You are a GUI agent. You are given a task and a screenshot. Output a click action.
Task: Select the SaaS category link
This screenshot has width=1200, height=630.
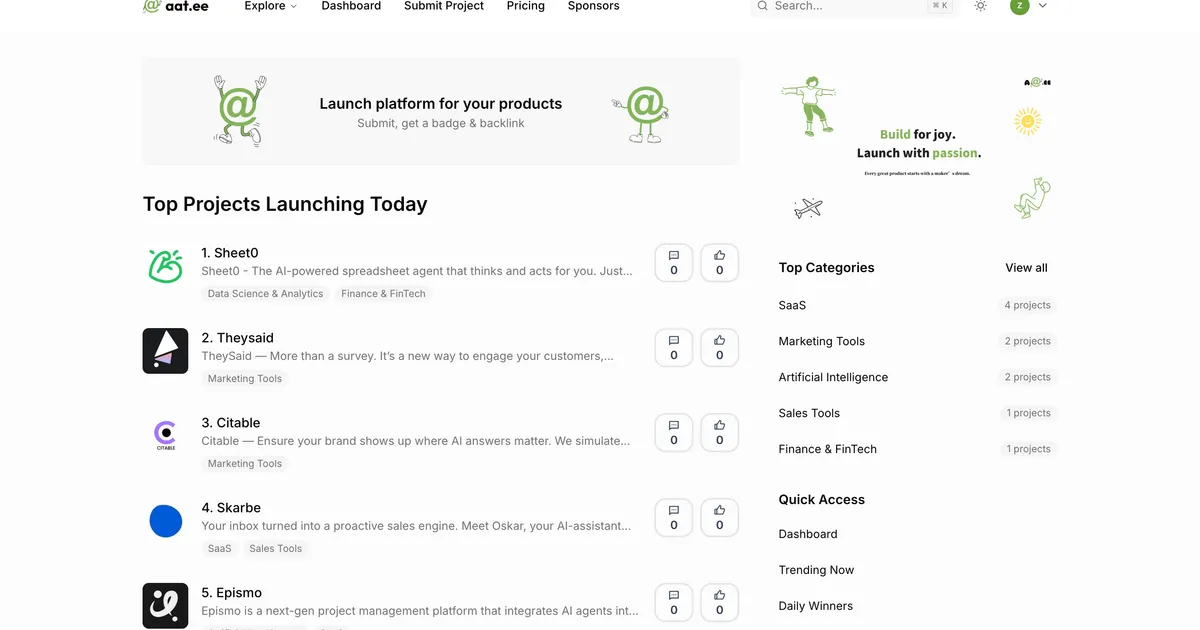coord(792,305)
